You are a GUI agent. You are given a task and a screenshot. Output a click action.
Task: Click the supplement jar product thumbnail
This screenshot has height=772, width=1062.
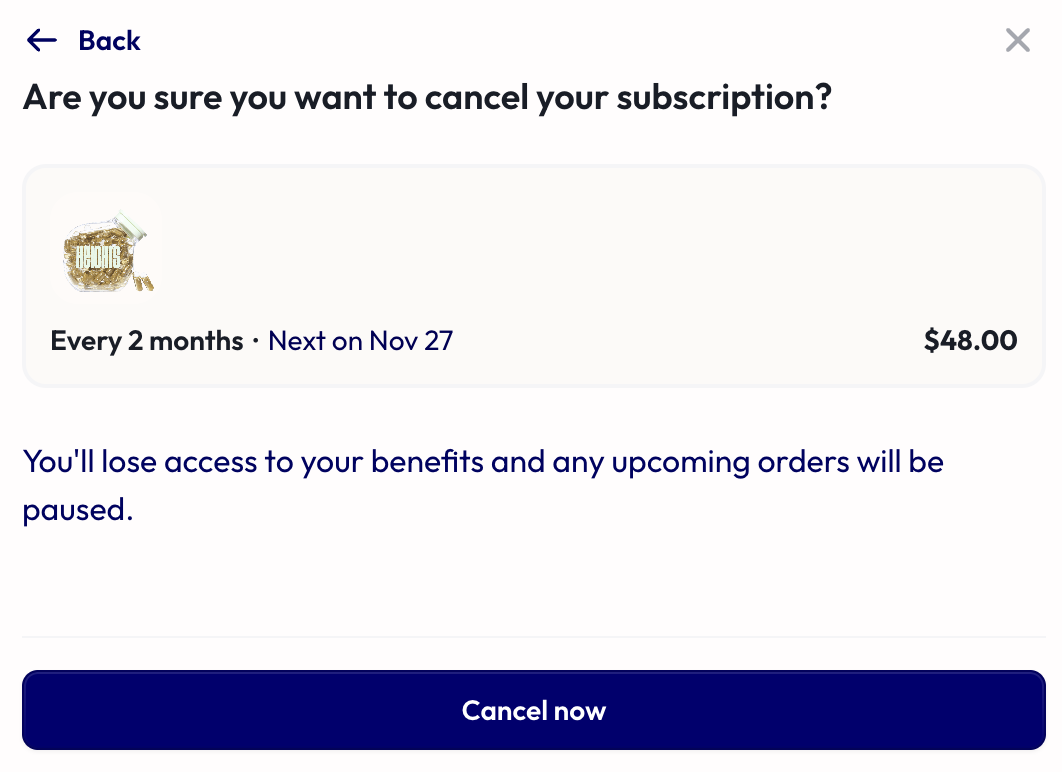[106, 249]
